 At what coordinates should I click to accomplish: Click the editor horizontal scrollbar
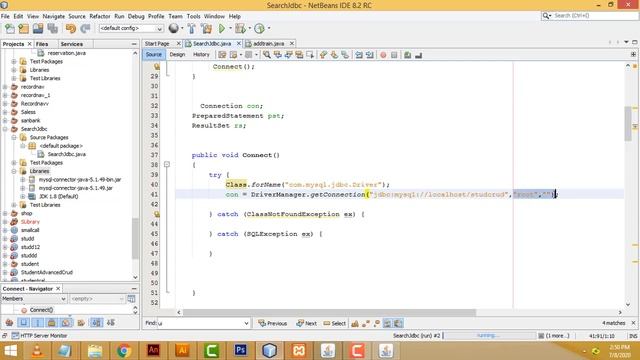coord(329,312)
